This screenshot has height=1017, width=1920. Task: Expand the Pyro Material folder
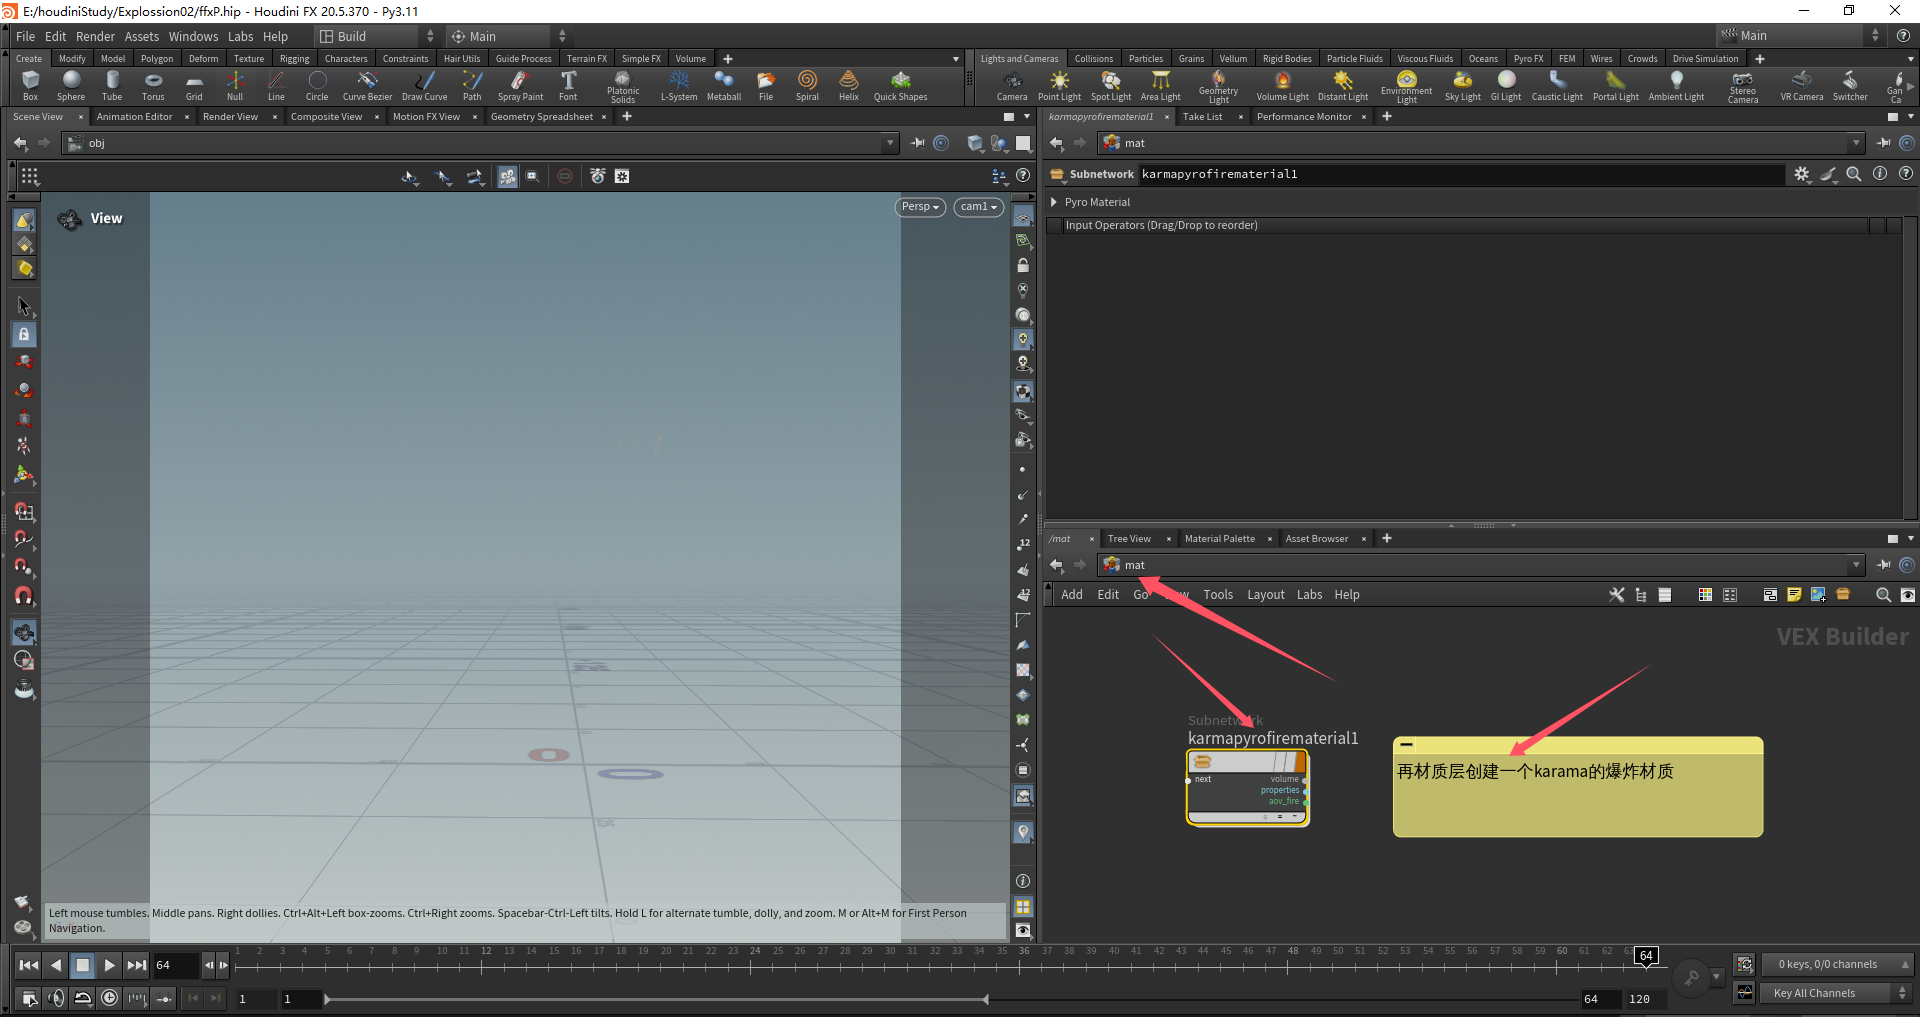[1054, 202]
